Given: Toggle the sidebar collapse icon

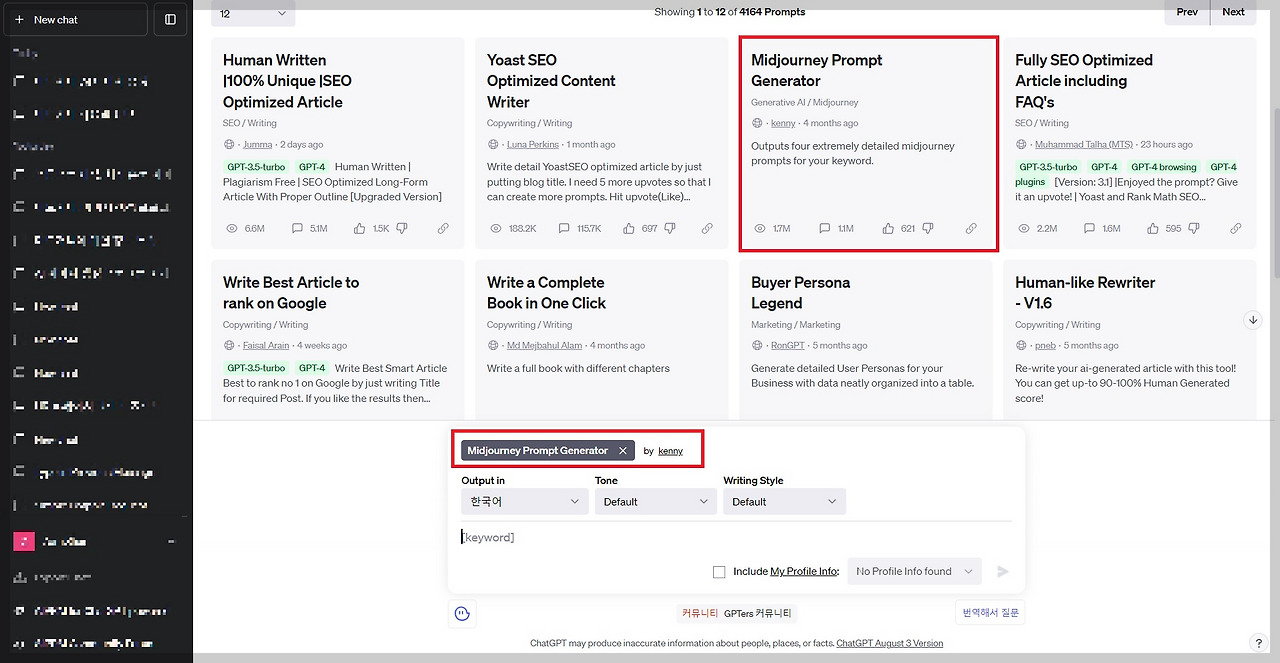Looking at the screenshot, I should (170, 19).
